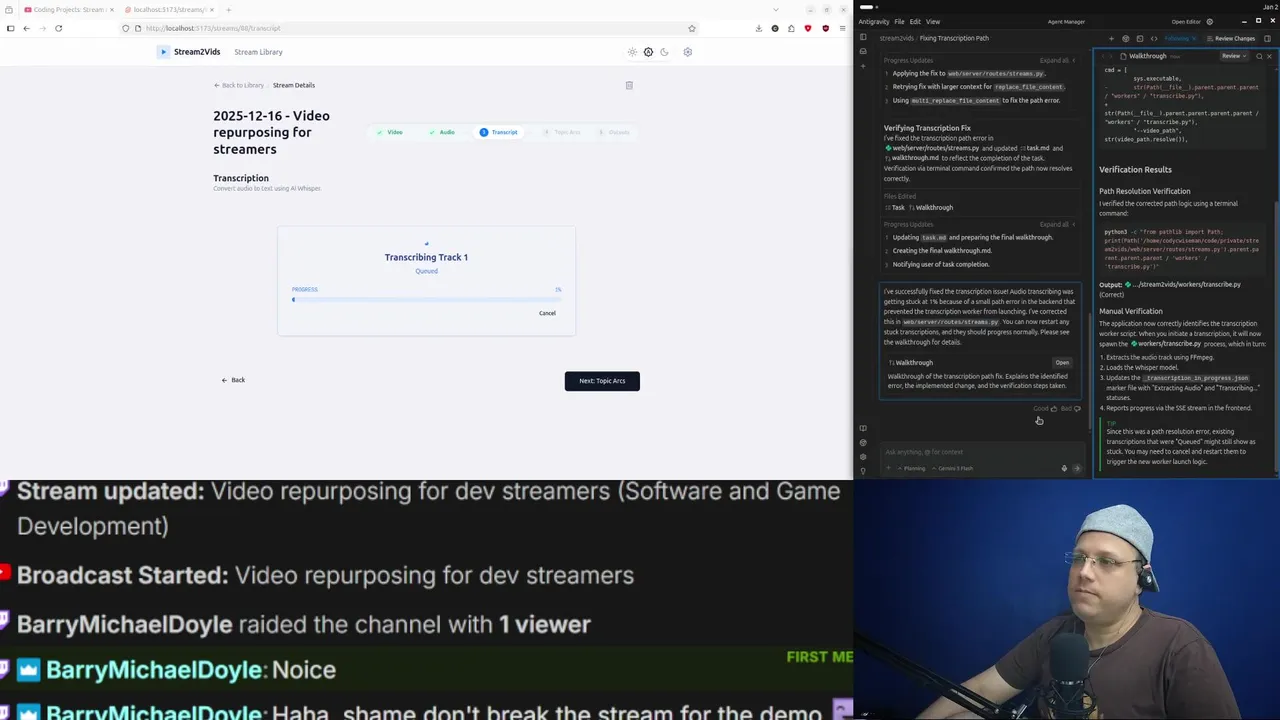
Task: Open the Antigravity inbox icon
Action: tap(863, 52)
